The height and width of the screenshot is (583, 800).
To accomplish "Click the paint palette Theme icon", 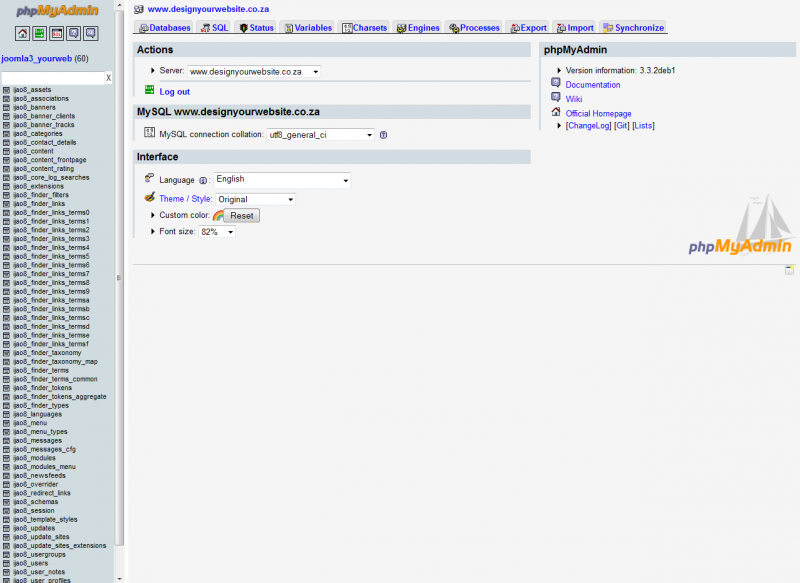I will [149, 197].
